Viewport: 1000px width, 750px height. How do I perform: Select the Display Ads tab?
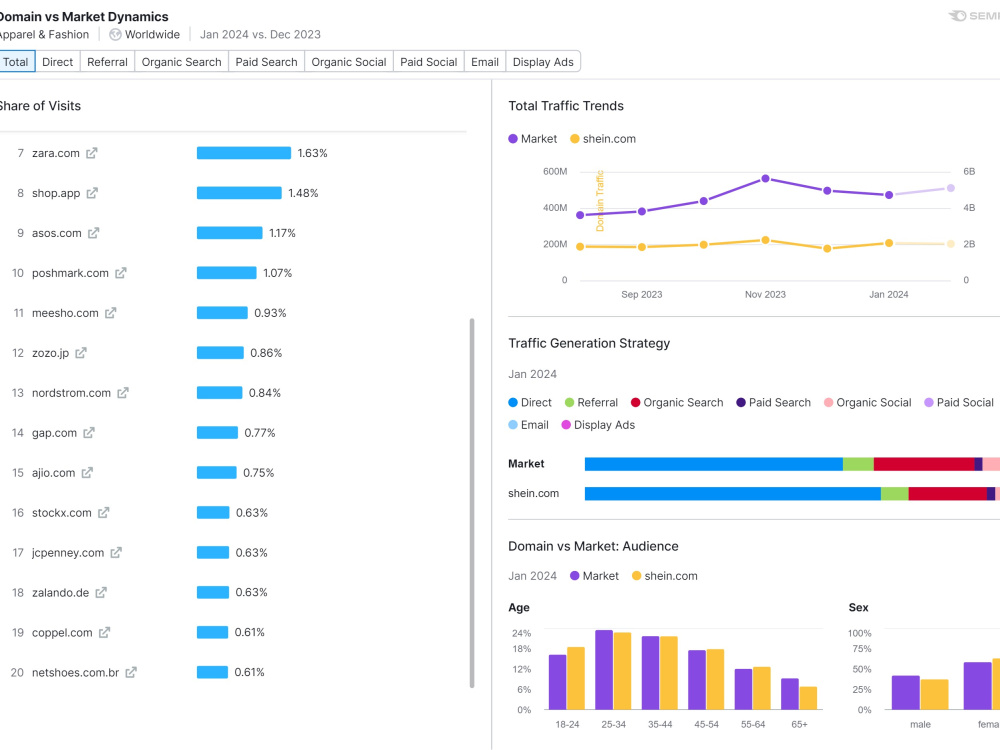click(543, 62)
